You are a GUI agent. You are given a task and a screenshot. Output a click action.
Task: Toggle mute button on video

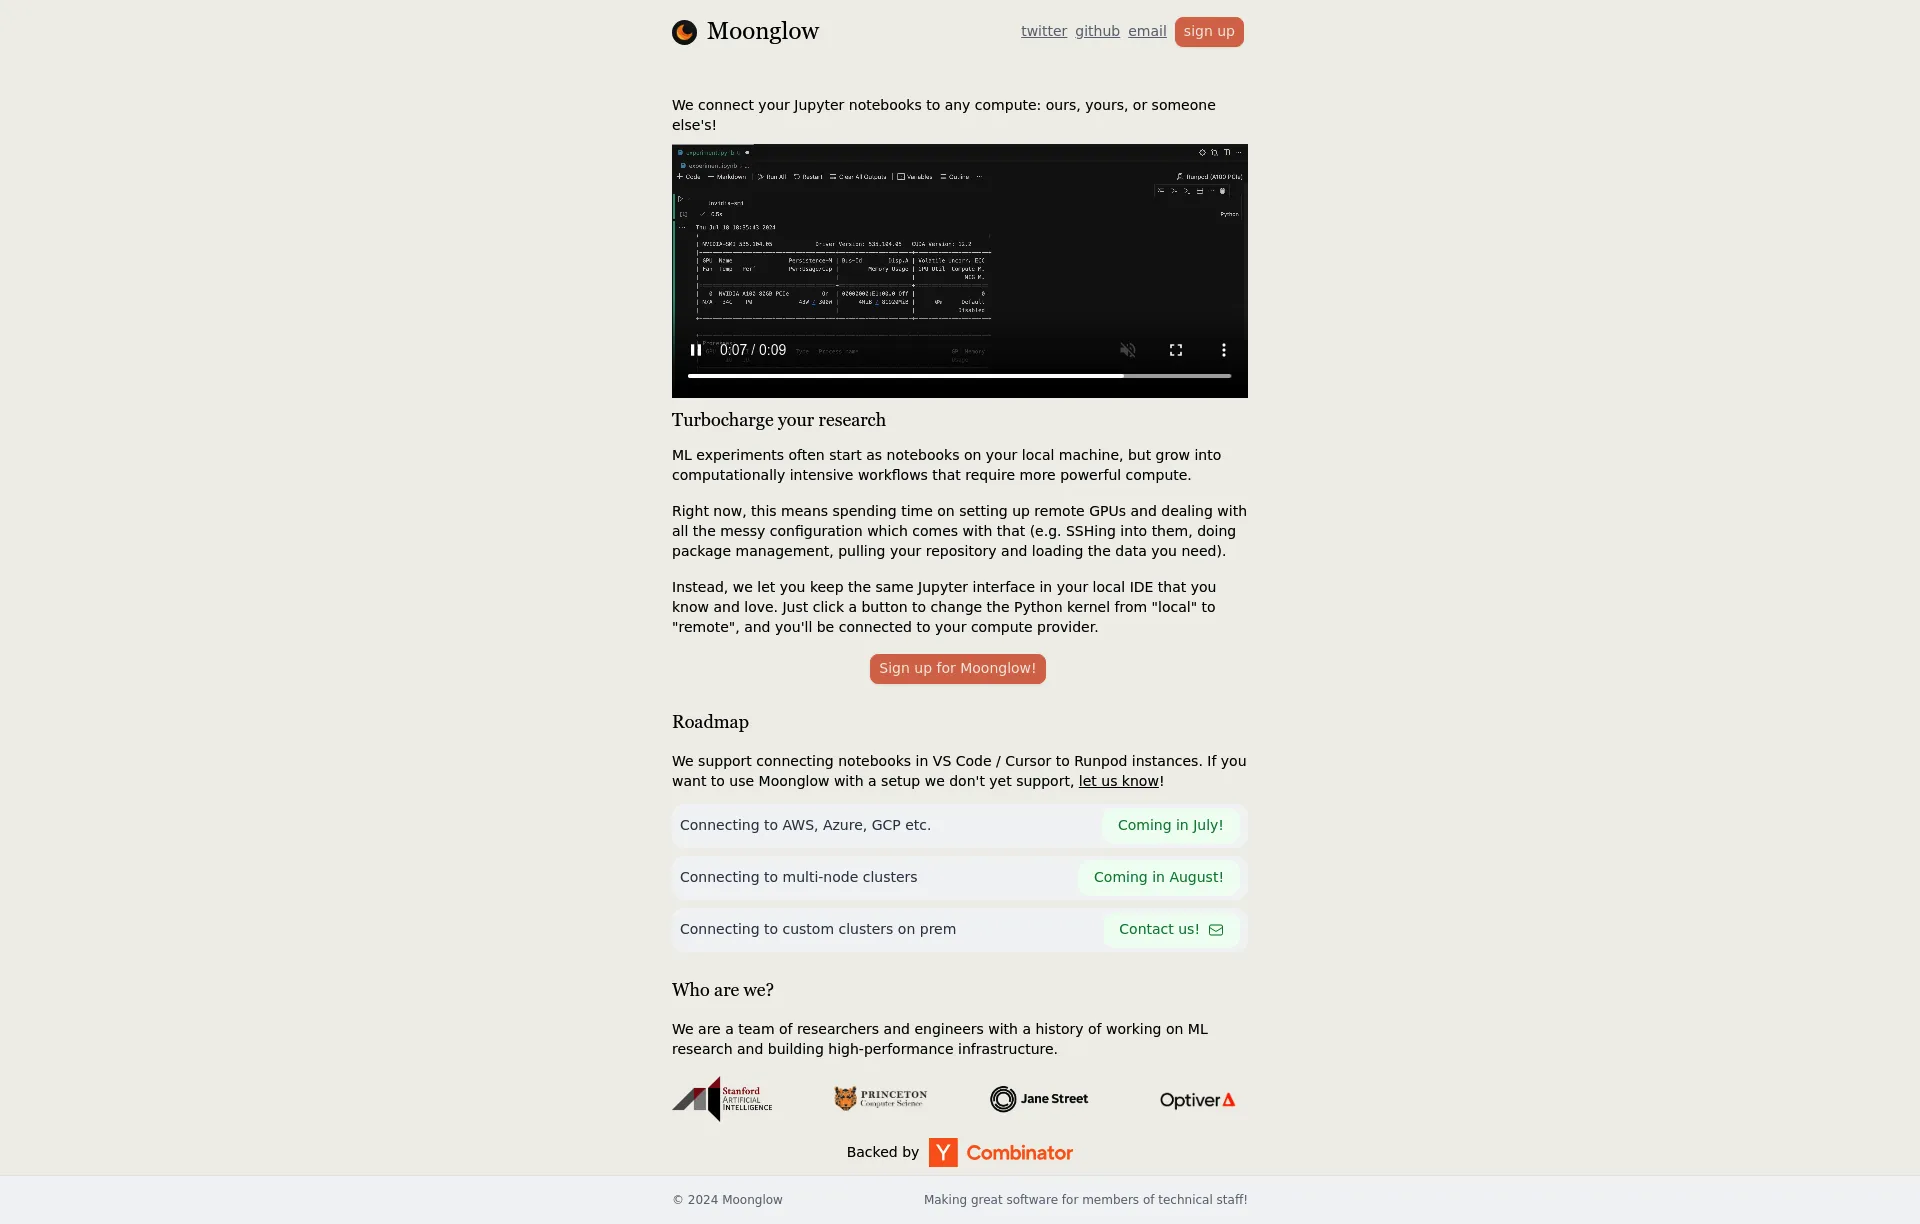pyautogui.click(x=1127, y=350)
